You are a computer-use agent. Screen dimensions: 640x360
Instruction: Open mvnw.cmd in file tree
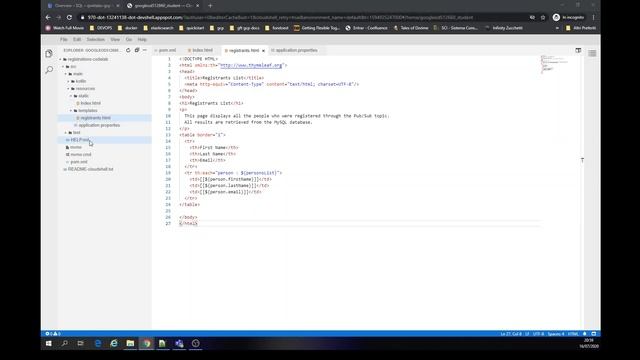pos(80,155)
